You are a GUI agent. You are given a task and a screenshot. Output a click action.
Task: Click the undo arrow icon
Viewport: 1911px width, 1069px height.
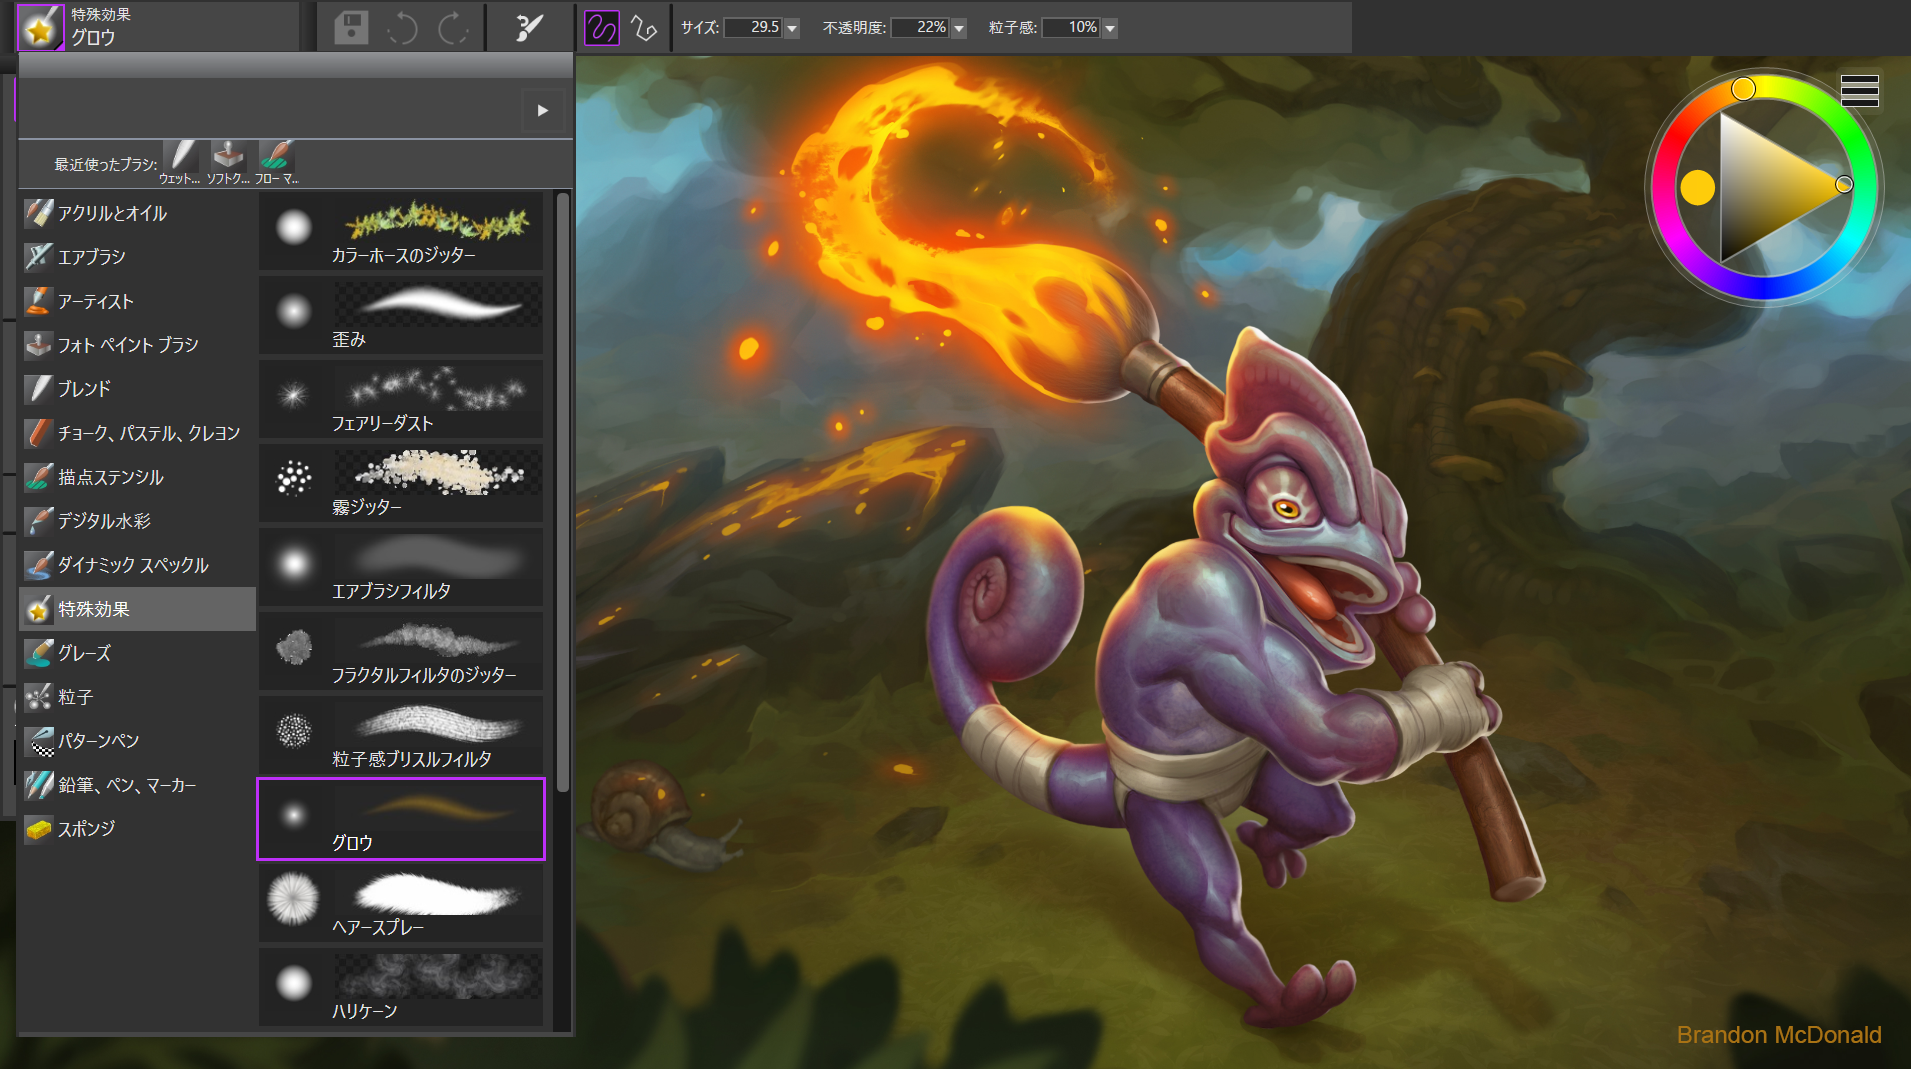coord(402,27)
